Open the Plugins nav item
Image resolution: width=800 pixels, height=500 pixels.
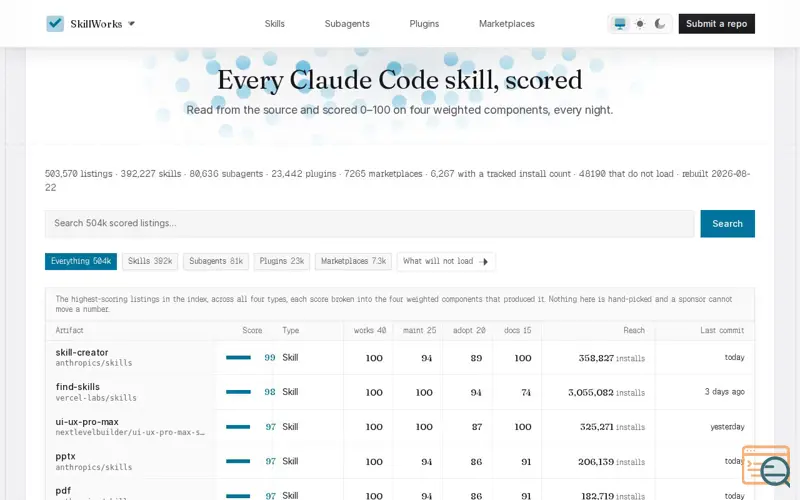pos(424,23)
